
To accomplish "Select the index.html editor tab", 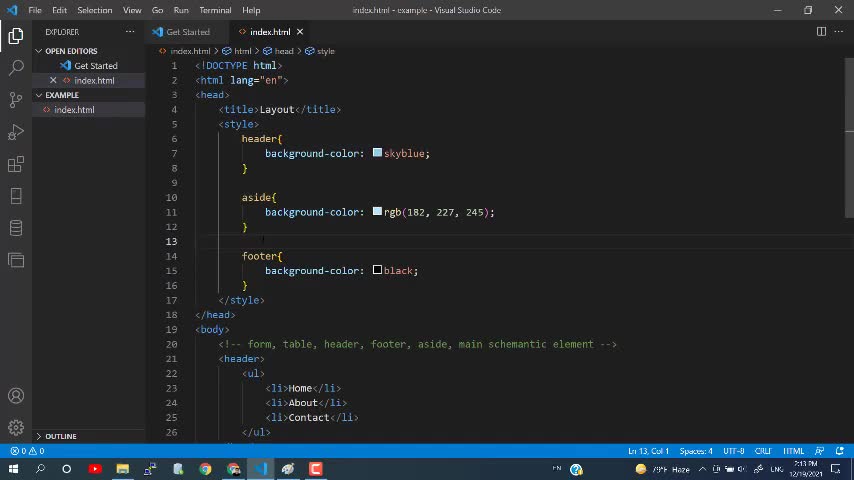I will coord(270,32).
